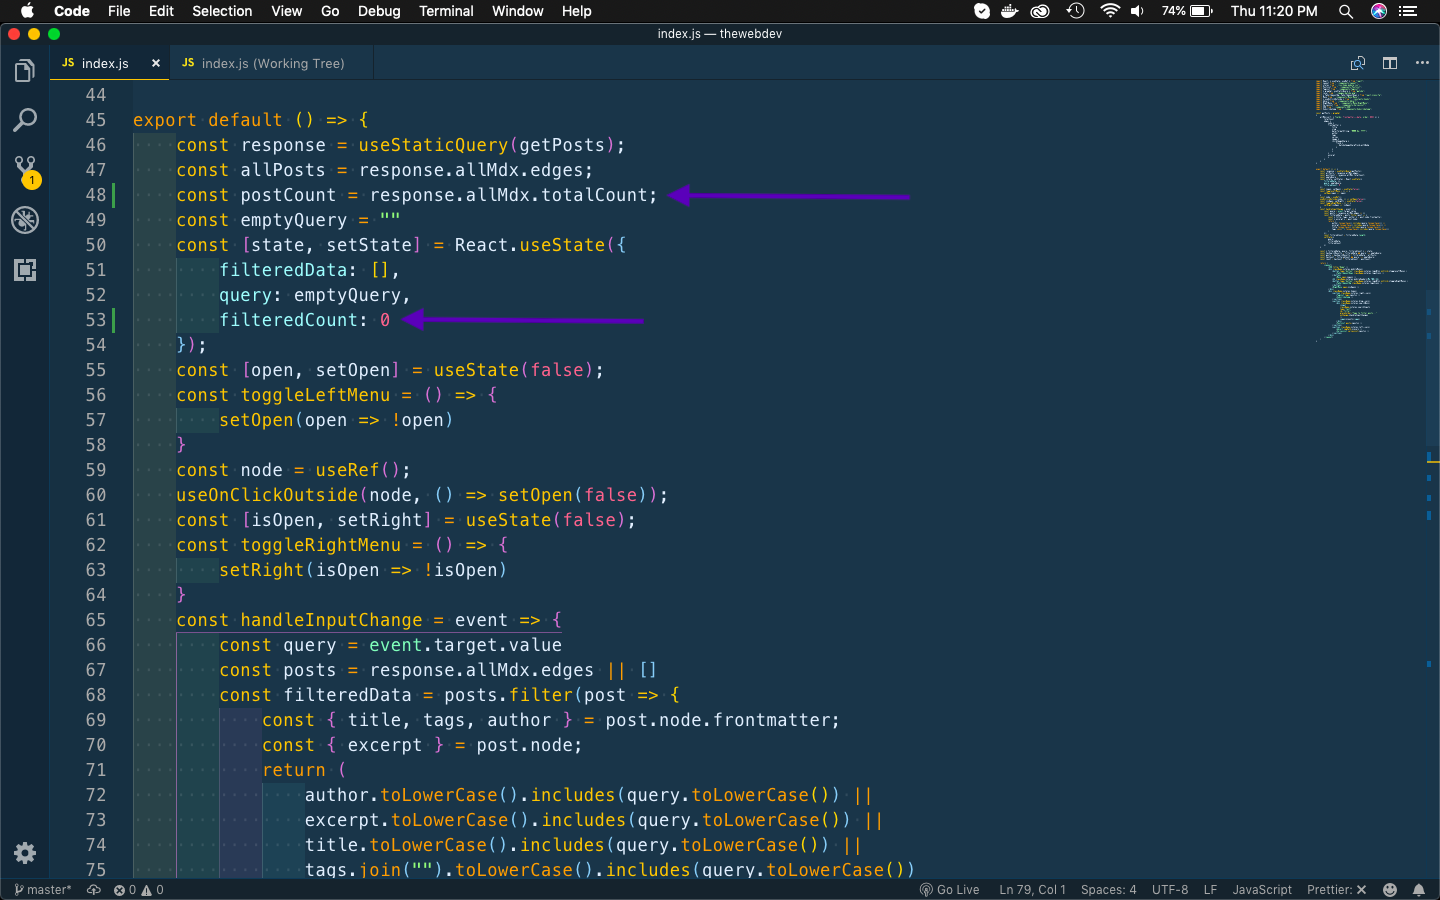Open clock Thu 11:20 PM in menu bar
The image size is (1440, 900).
point(1274,11)
